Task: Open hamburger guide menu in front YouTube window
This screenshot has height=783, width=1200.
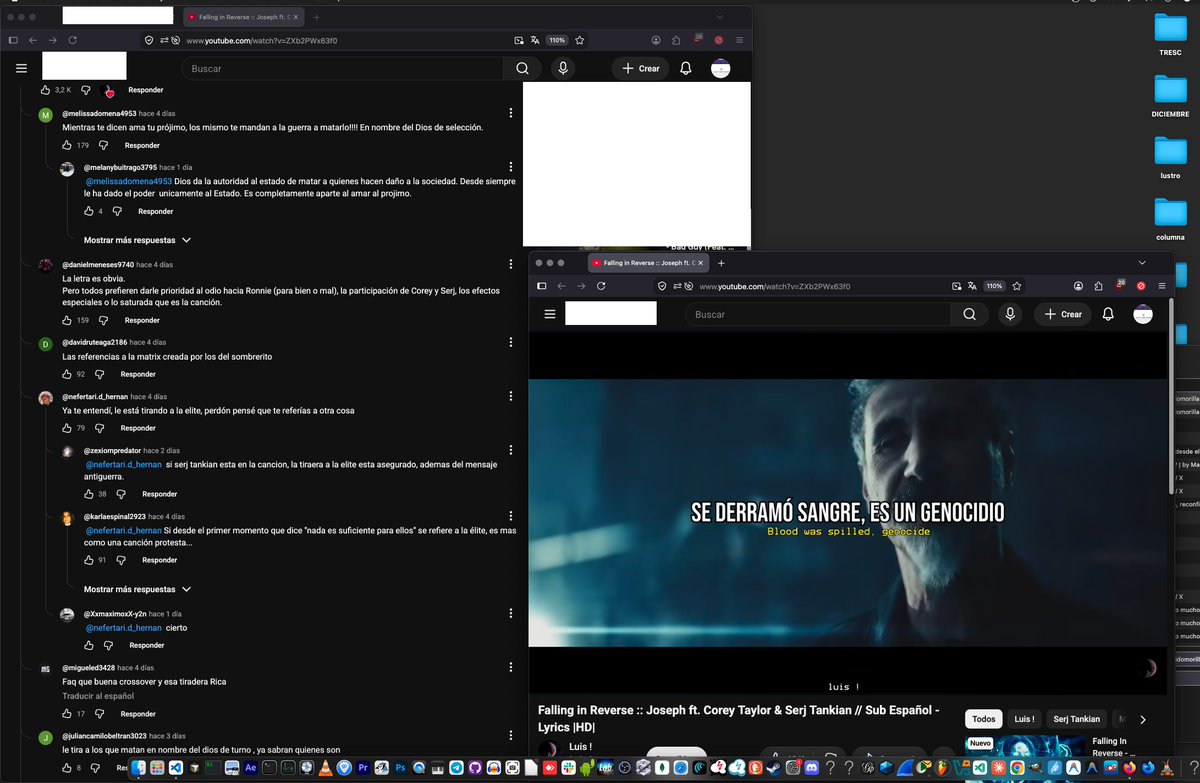Action: tap(549, 314)
